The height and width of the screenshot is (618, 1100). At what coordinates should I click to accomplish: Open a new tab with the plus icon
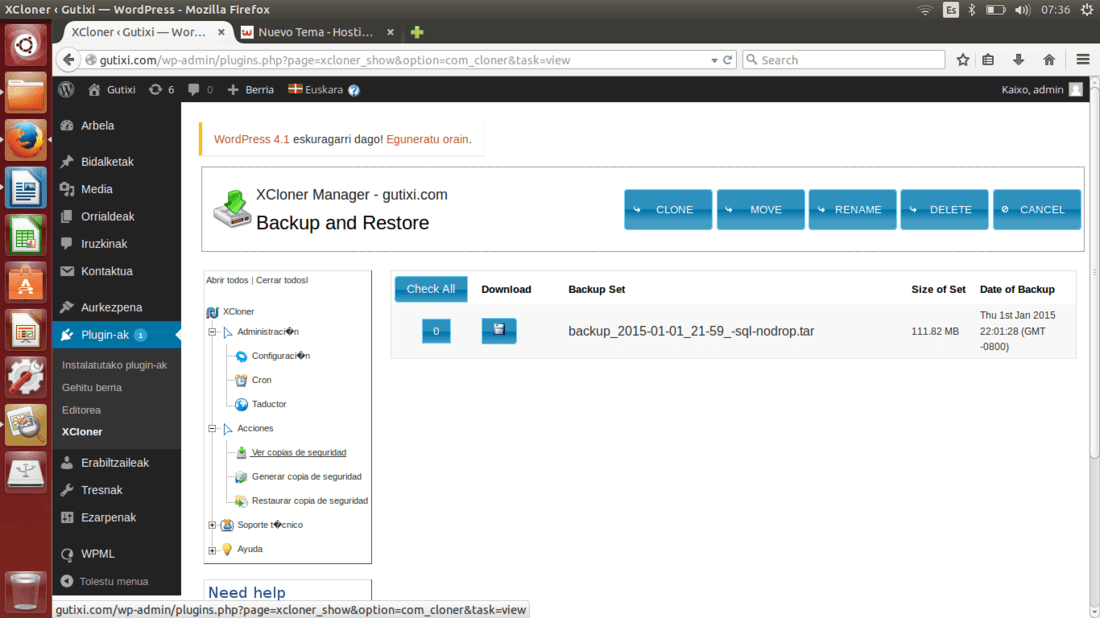click(x=417, y=32)
